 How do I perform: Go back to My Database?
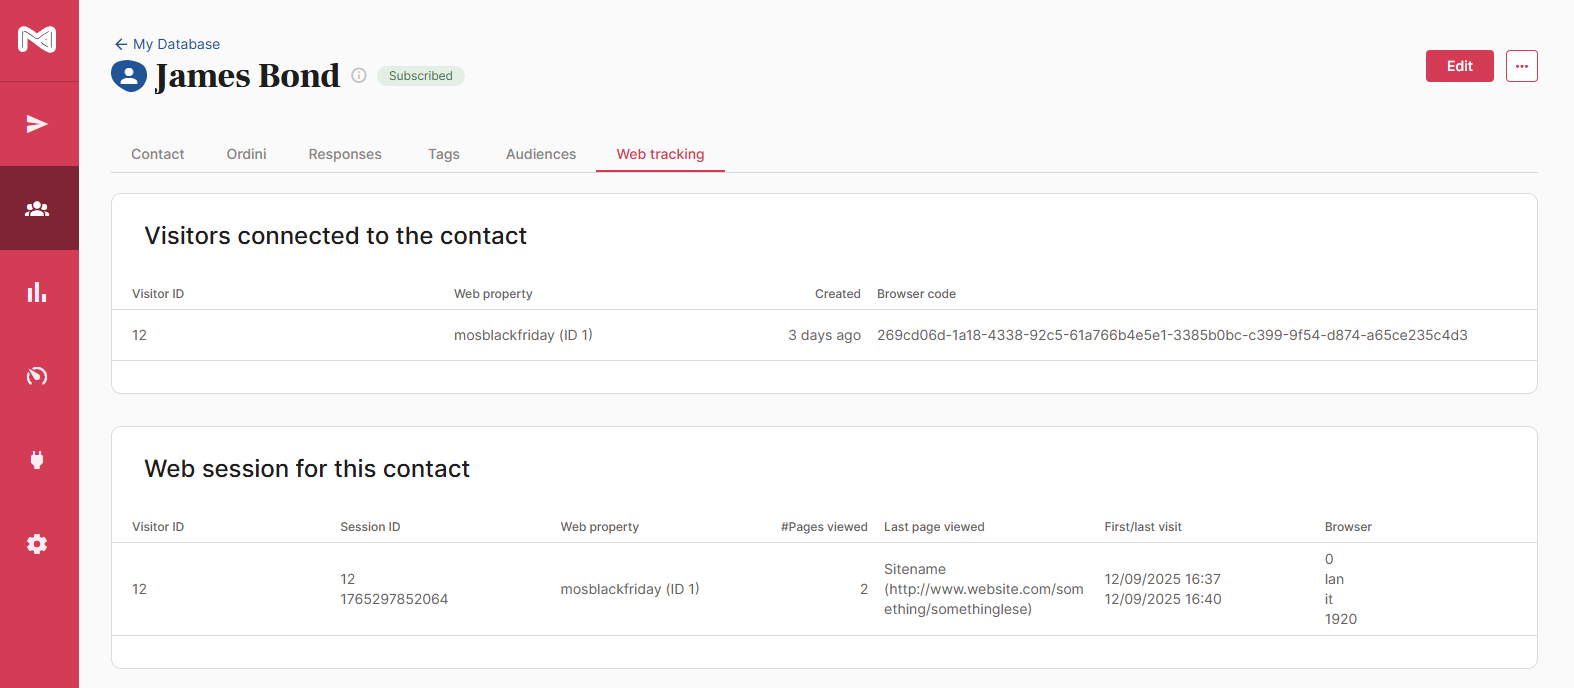click(167, 44)
